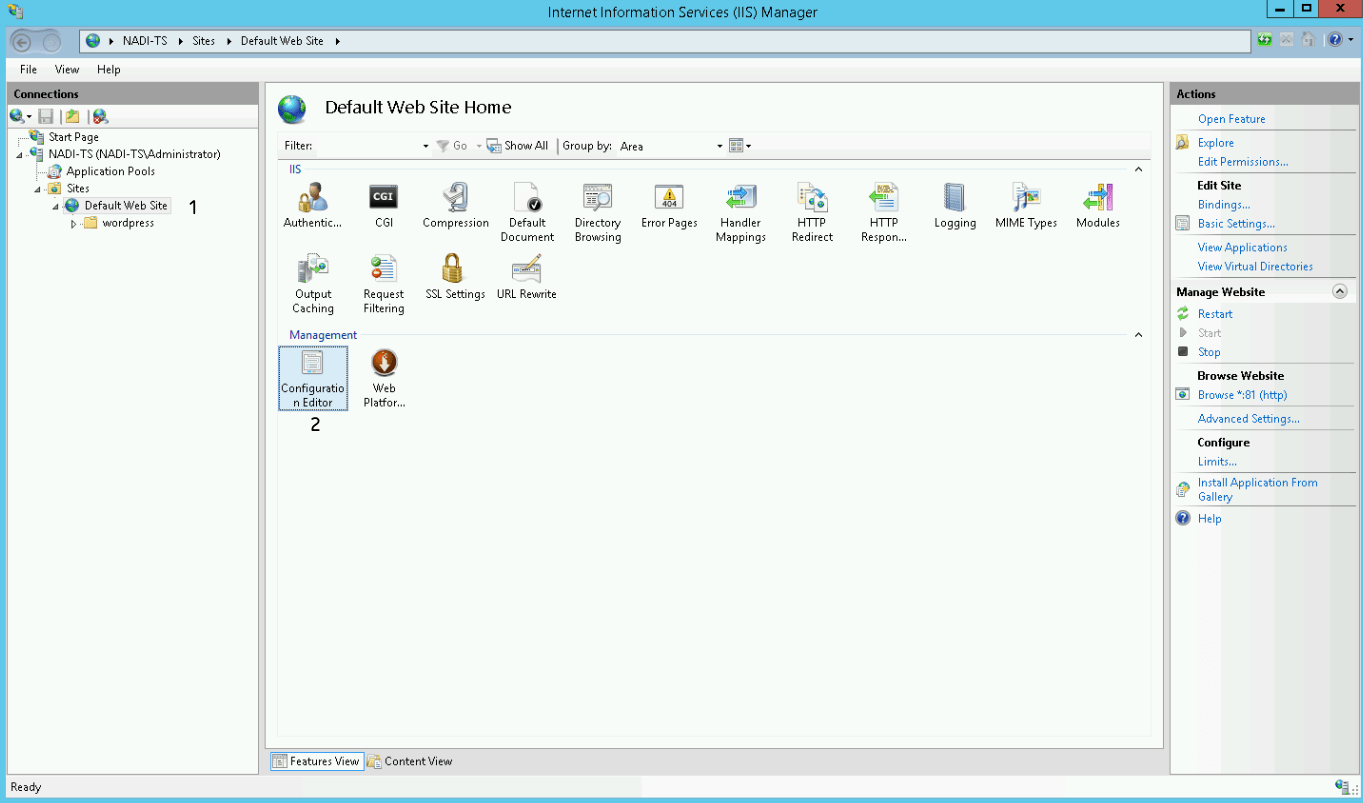Screen dimensions: 1363x803
Task: Click the help question mark in address bar
Action: pyautogui.click(x=1336, y=40)
